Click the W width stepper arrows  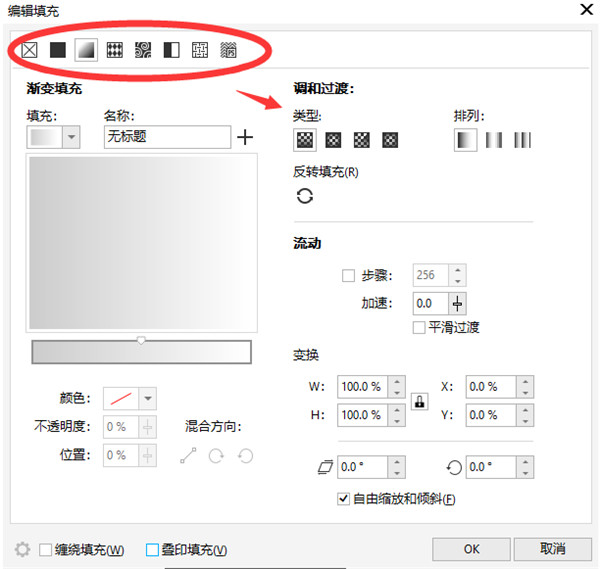[x=397, y=387]
